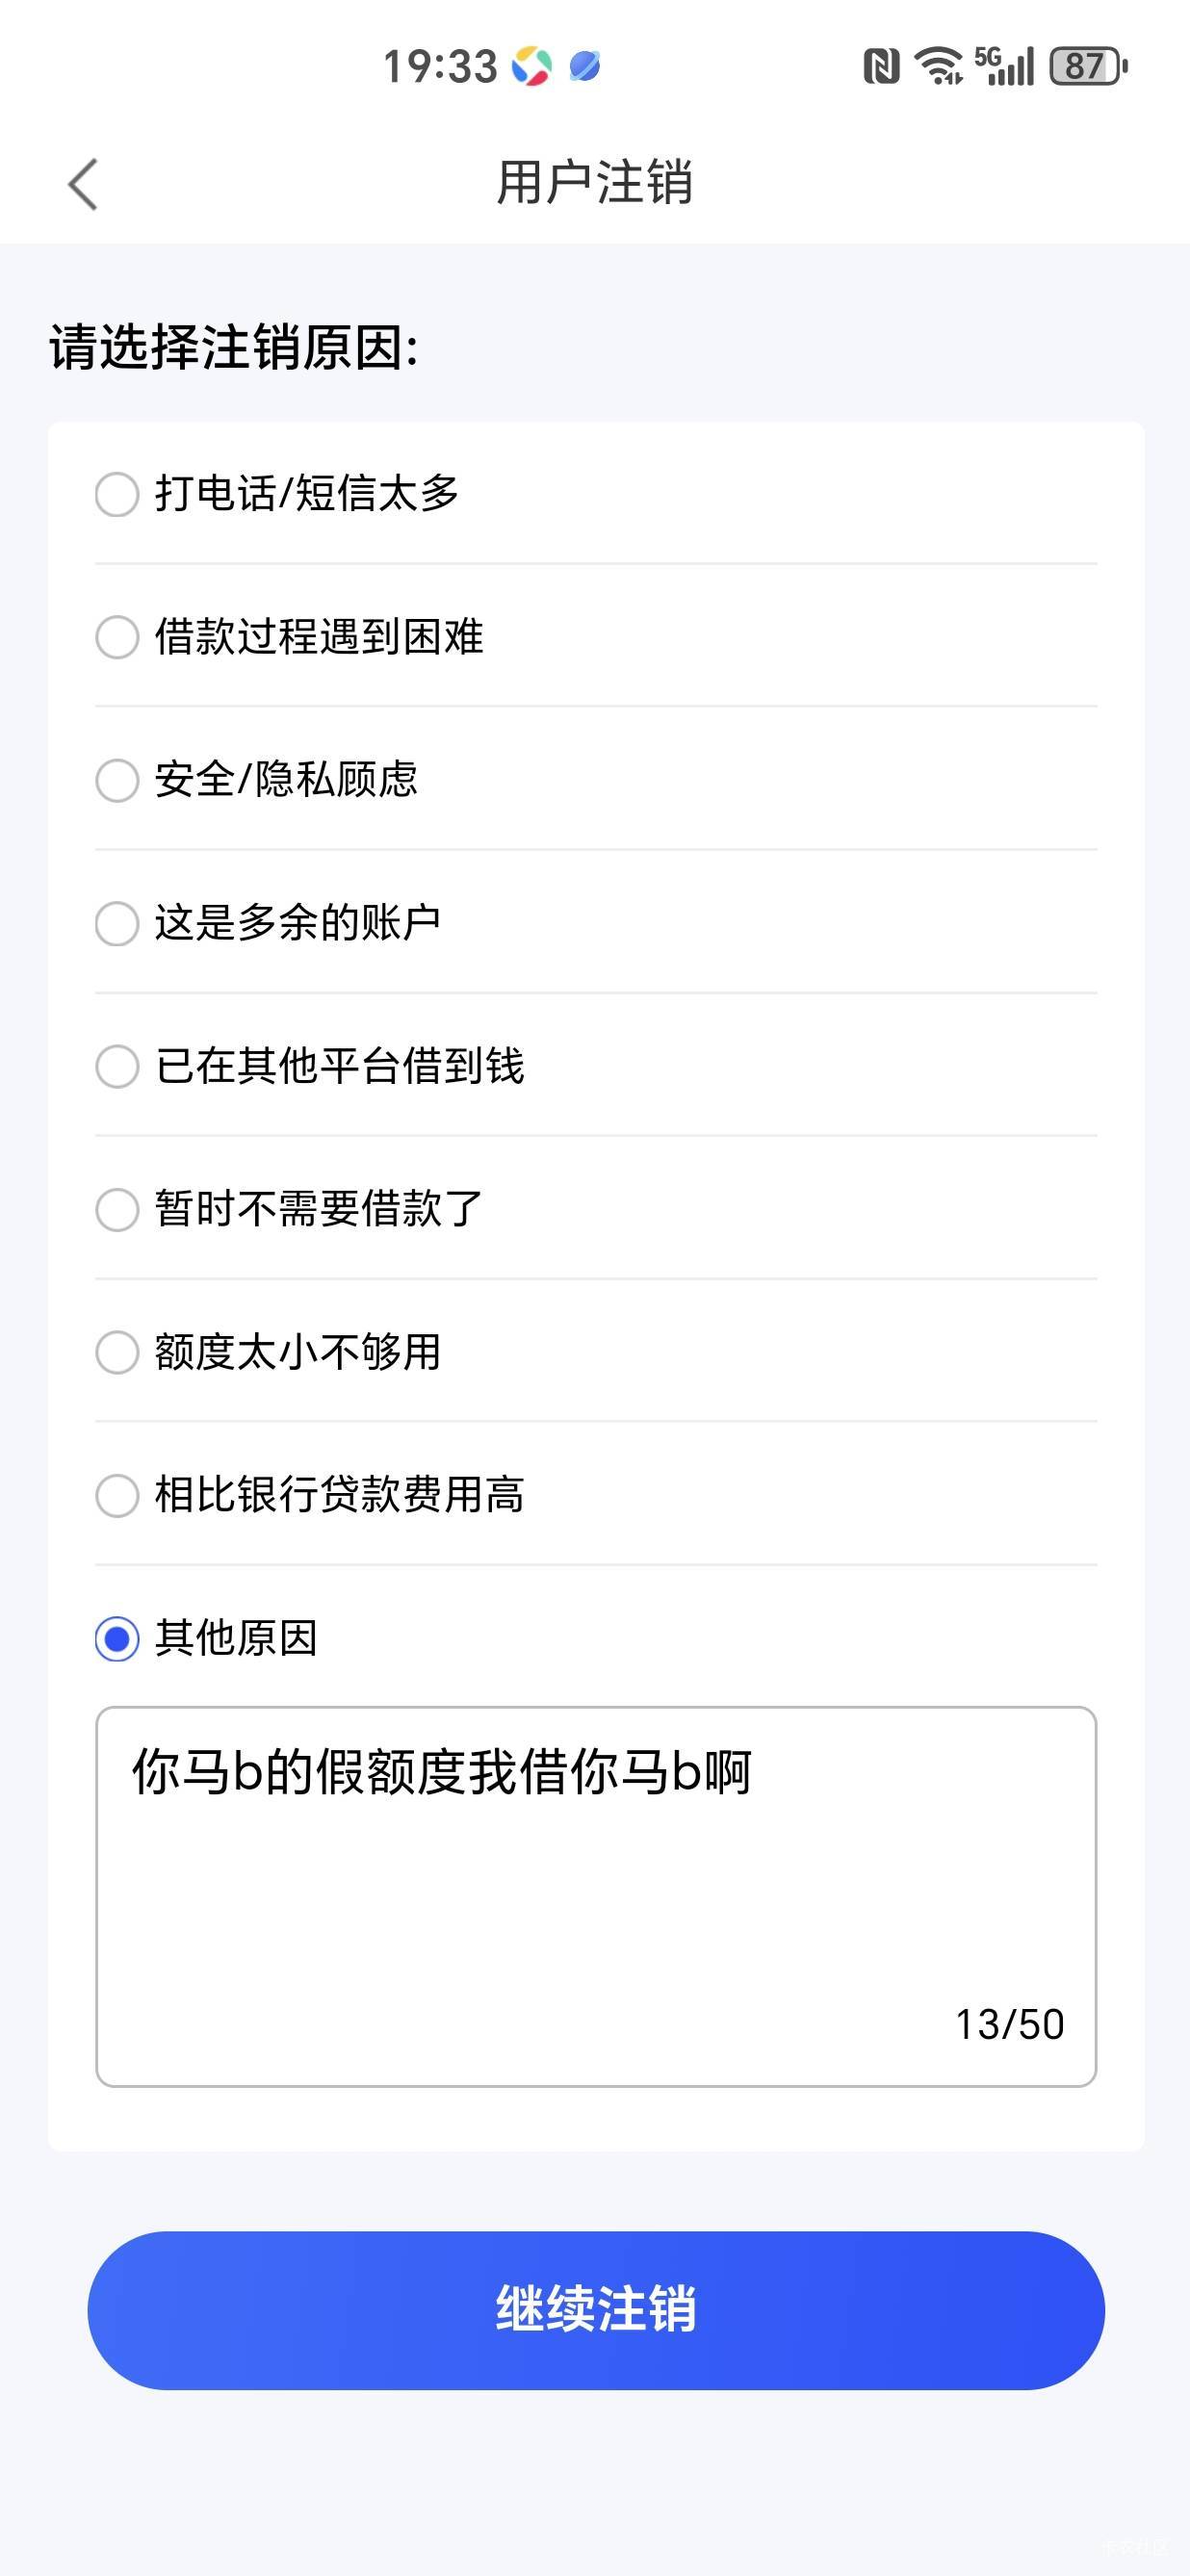Select the 额度太小不够用 option
The width and height of the screenshot is (1190, 2576).
tap(117, 1352)
